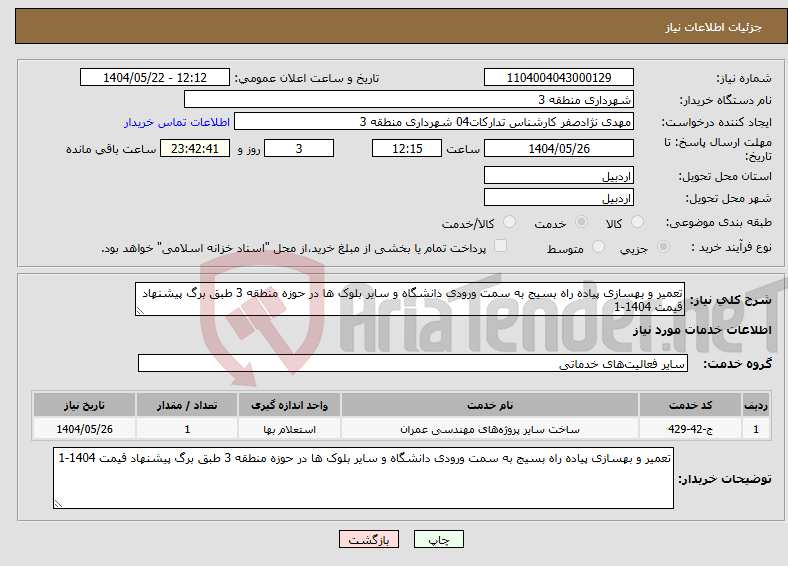Select the کالا radio button
This screenshot has height=566, width=788.
click(x=637, y=222)
